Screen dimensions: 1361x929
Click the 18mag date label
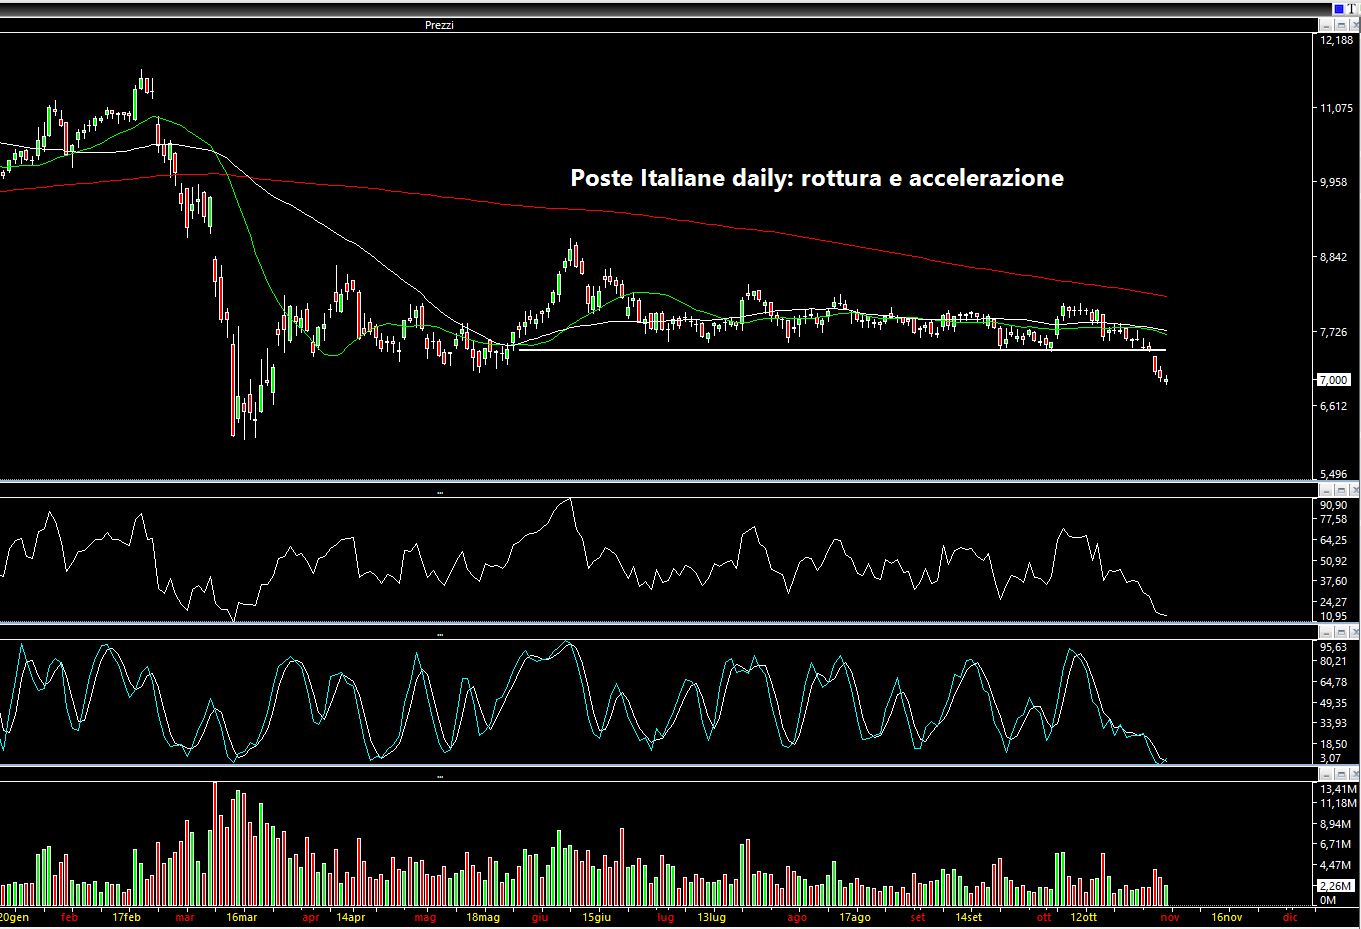click(x=484, y=917)
